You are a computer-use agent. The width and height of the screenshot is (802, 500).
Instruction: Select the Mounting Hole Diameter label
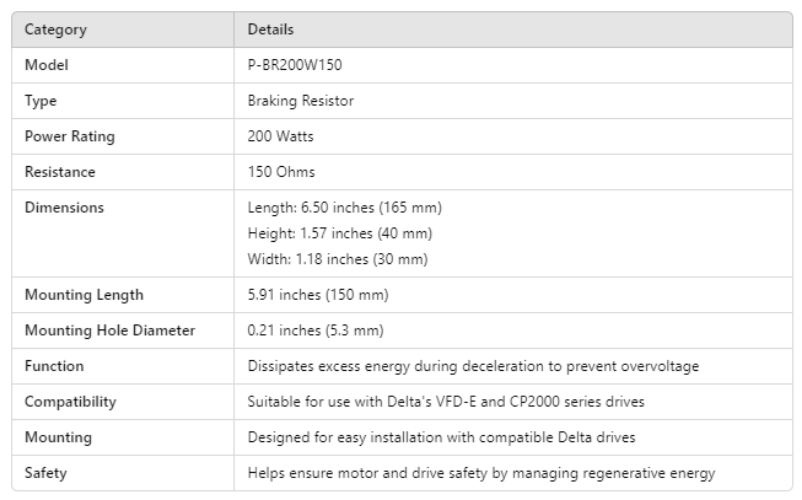pyautogui.click(x=109, y=331)
